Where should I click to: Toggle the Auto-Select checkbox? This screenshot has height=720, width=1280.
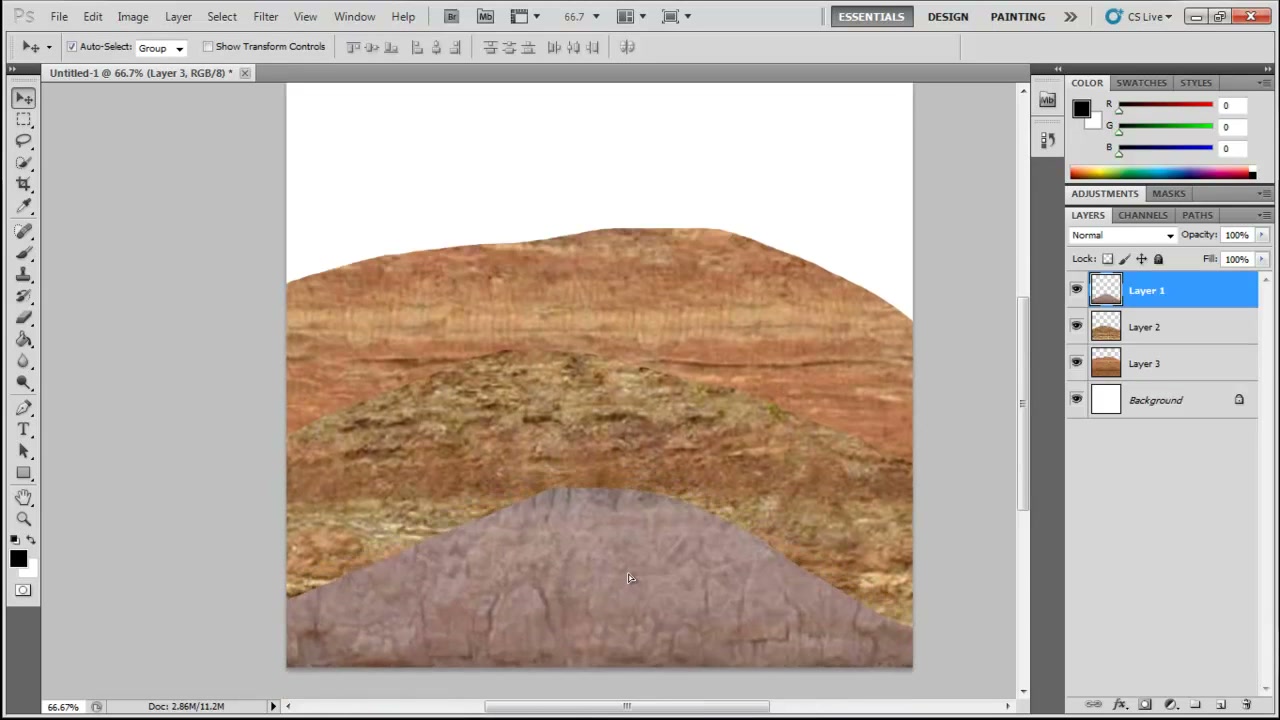[x=72, y=47]
